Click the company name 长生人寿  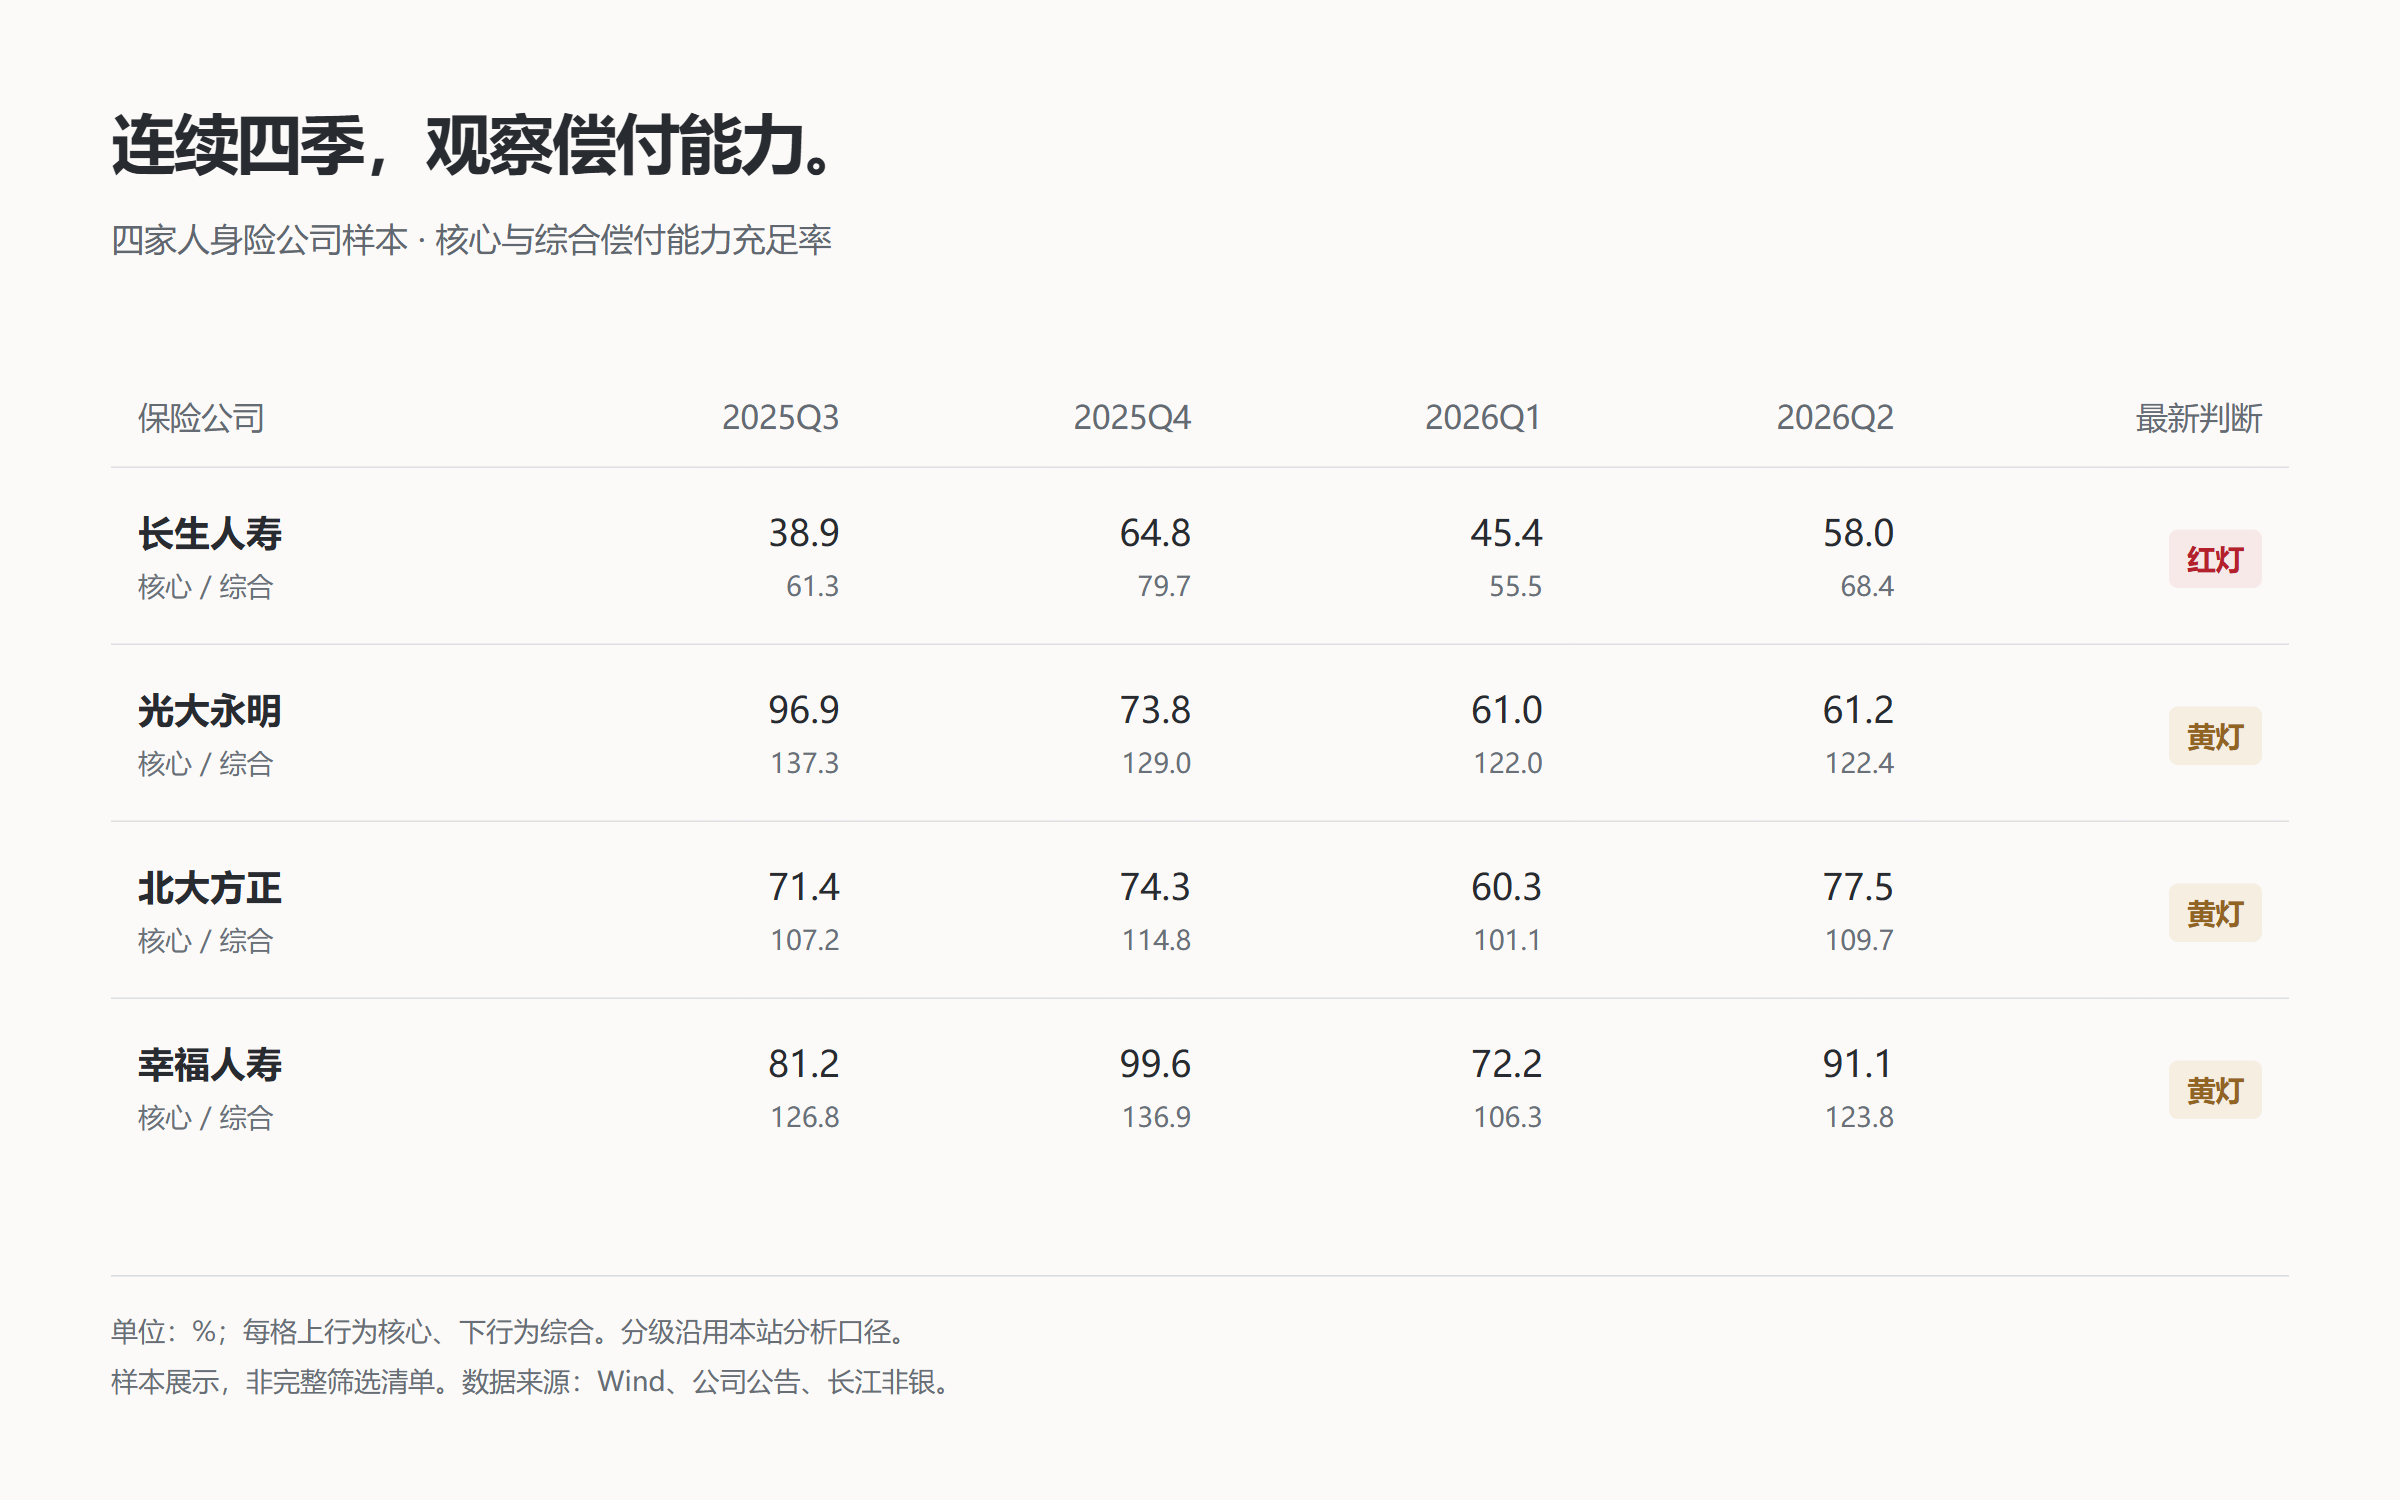point(210,534)
